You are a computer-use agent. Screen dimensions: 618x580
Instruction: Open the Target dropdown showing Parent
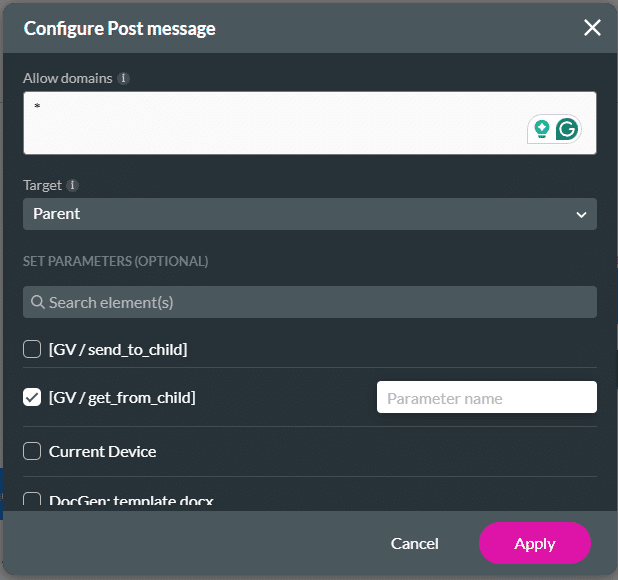[300, 213]
